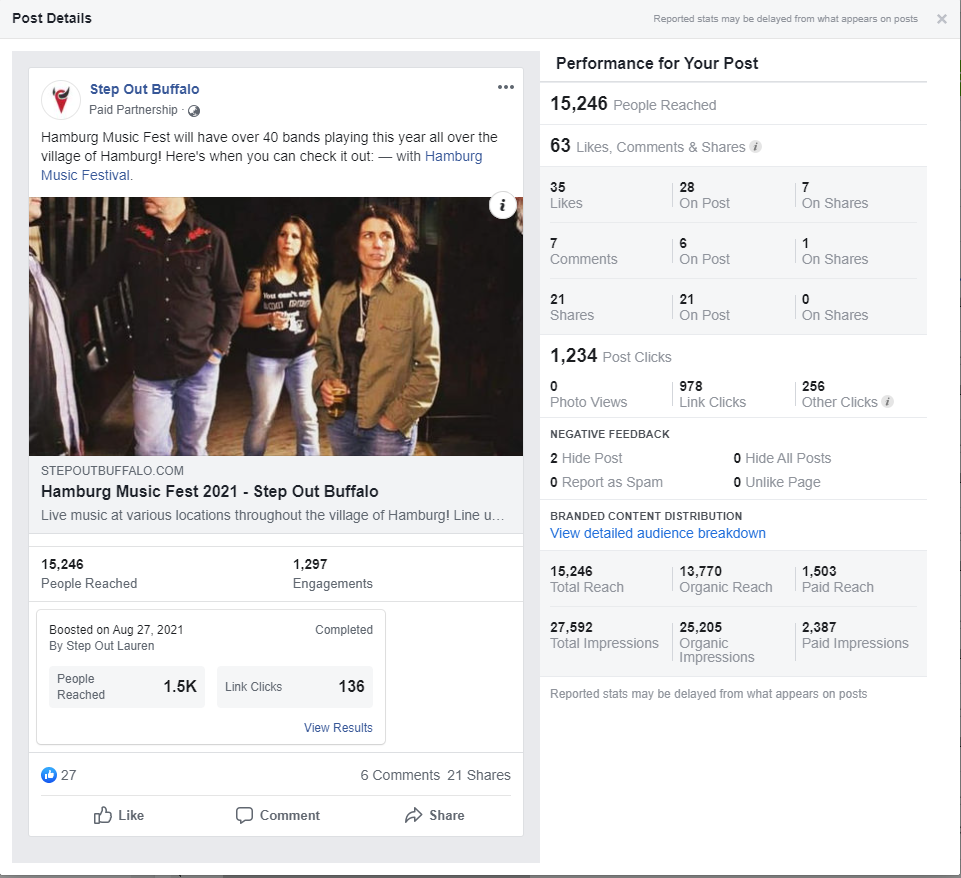Screen dimensions: 961x878
Task: Click the 256 Other Clicks stat
Action: point(840,394)
